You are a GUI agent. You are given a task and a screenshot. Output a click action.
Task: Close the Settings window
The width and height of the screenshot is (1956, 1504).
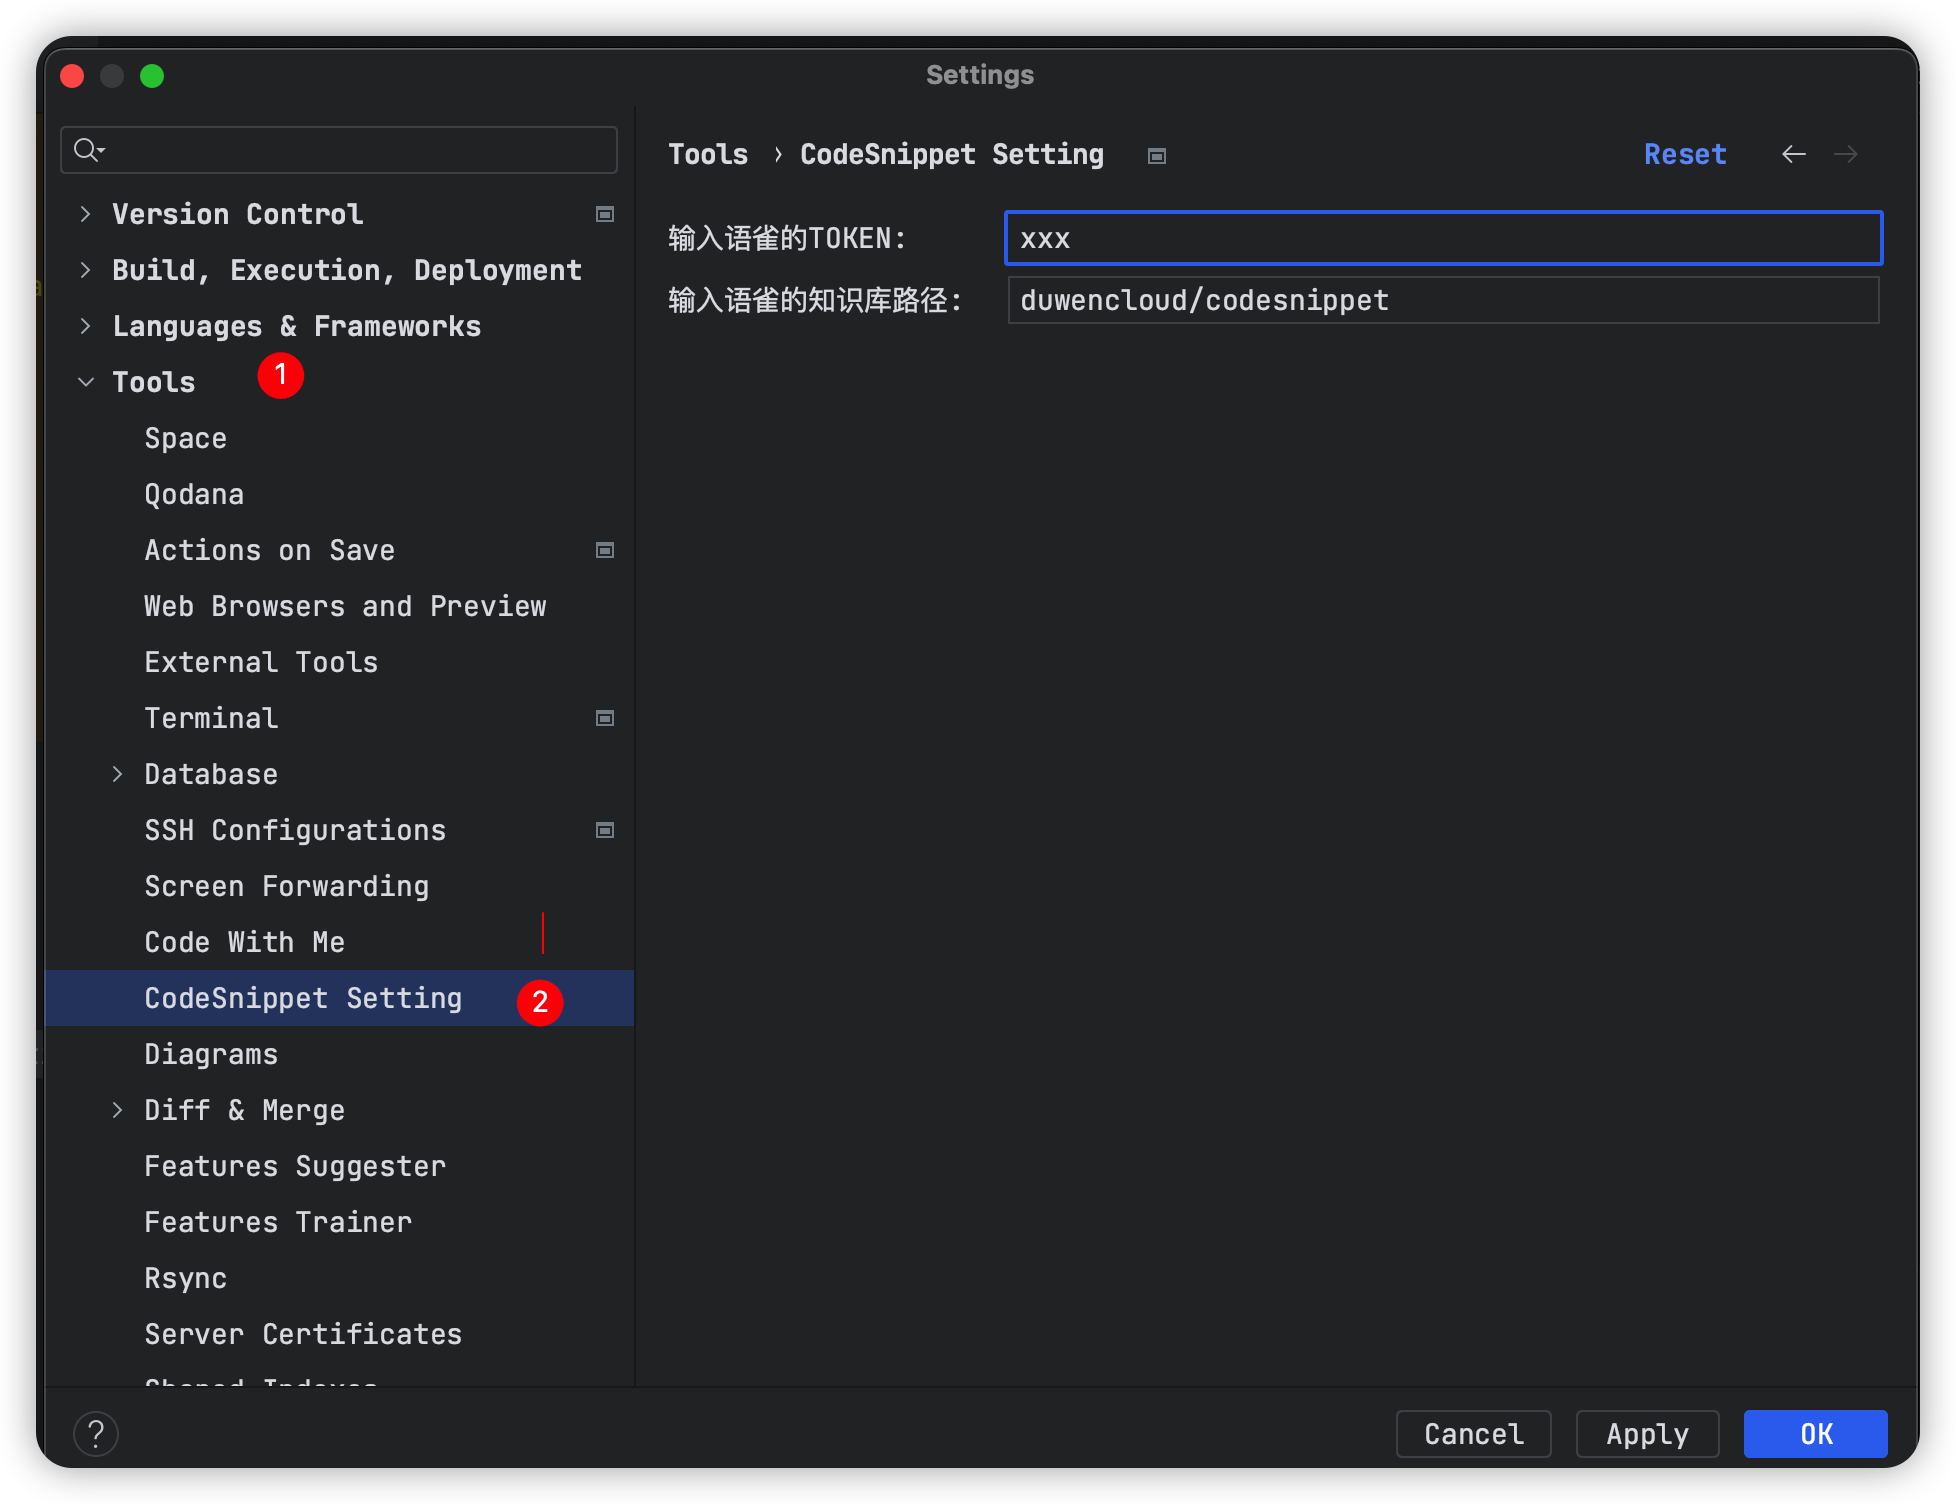(72, 76)
